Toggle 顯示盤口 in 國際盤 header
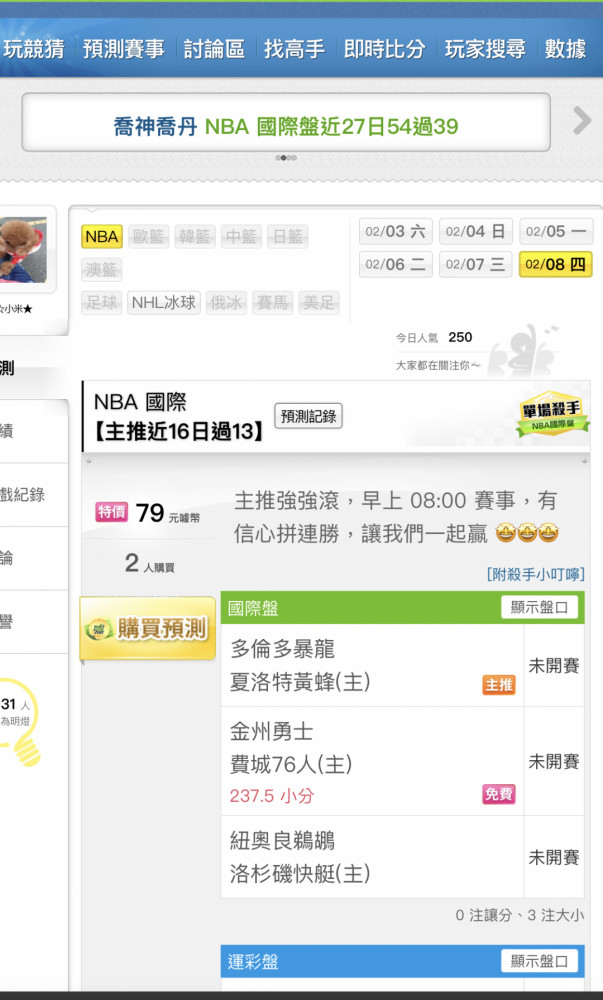Viewport: 603px width, 1000px height. pyautogui.click(x=539, y=607)
